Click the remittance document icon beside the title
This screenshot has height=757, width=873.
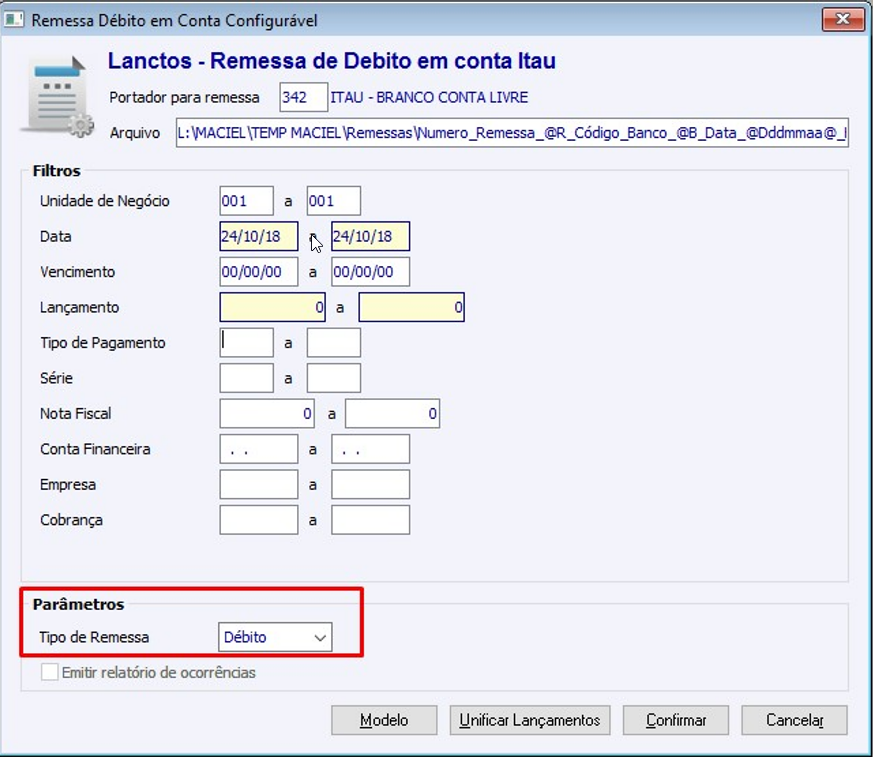coord(57,97)
